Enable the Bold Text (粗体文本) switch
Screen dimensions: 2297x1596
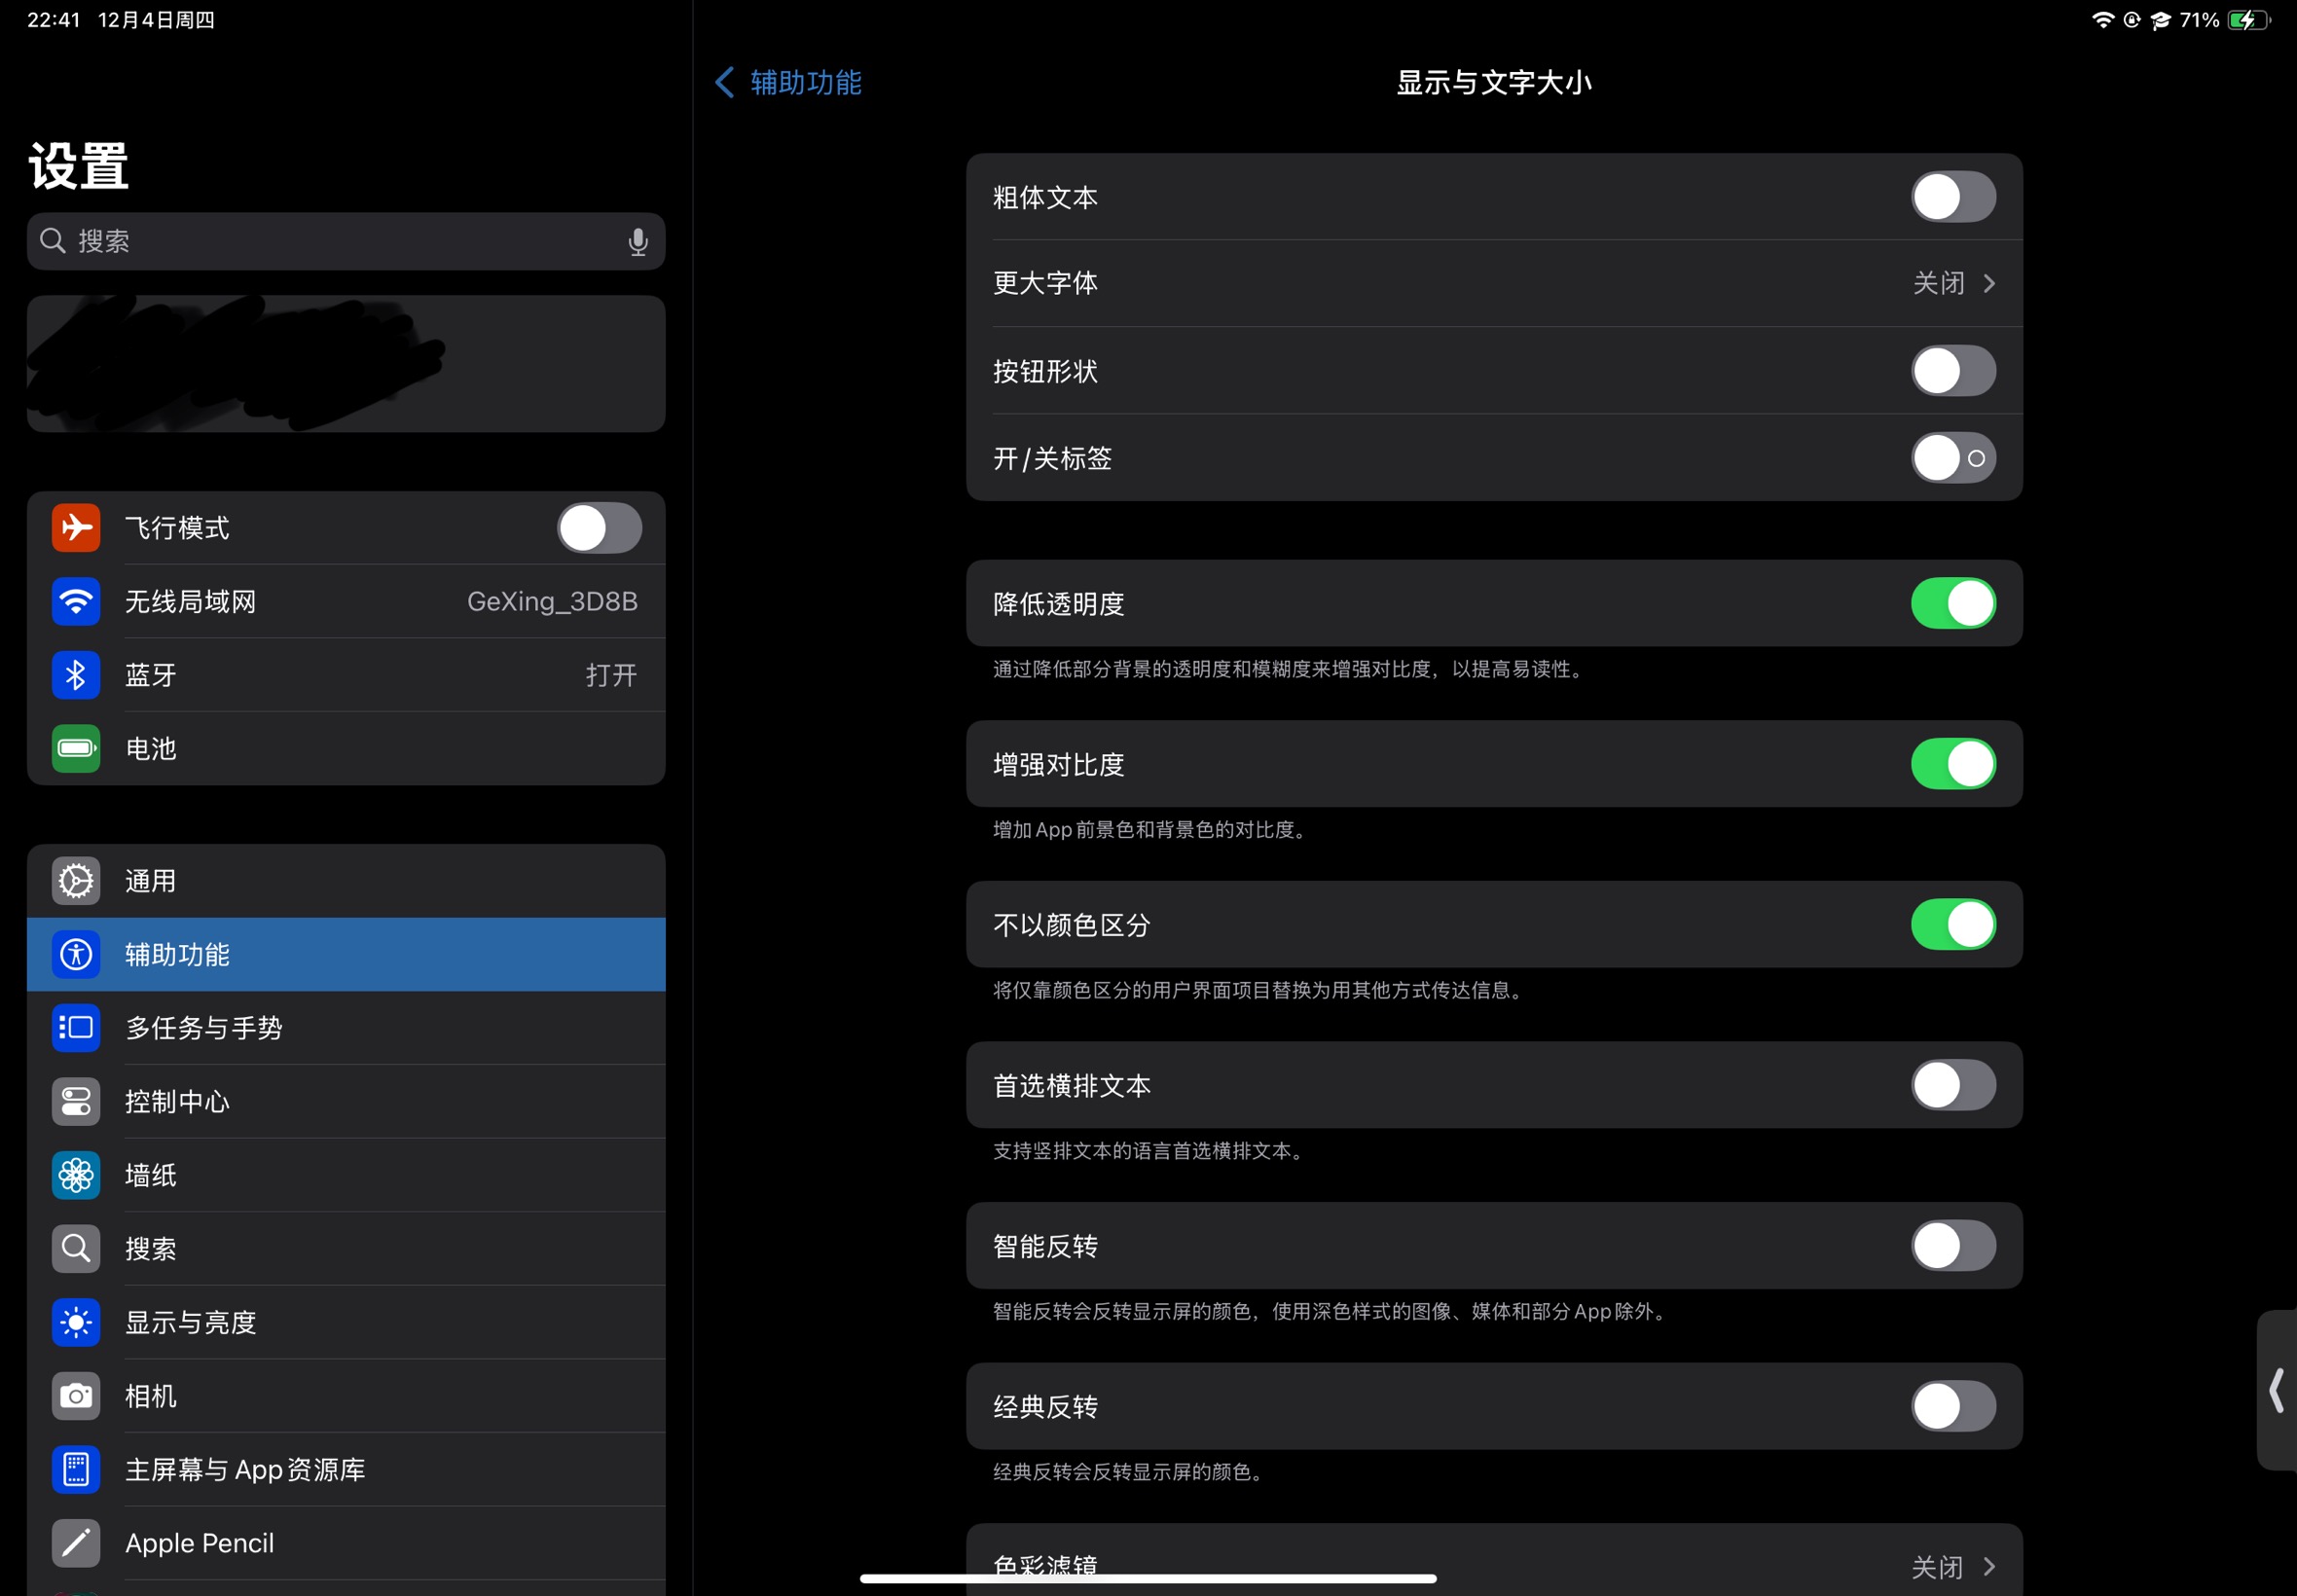1952,197
